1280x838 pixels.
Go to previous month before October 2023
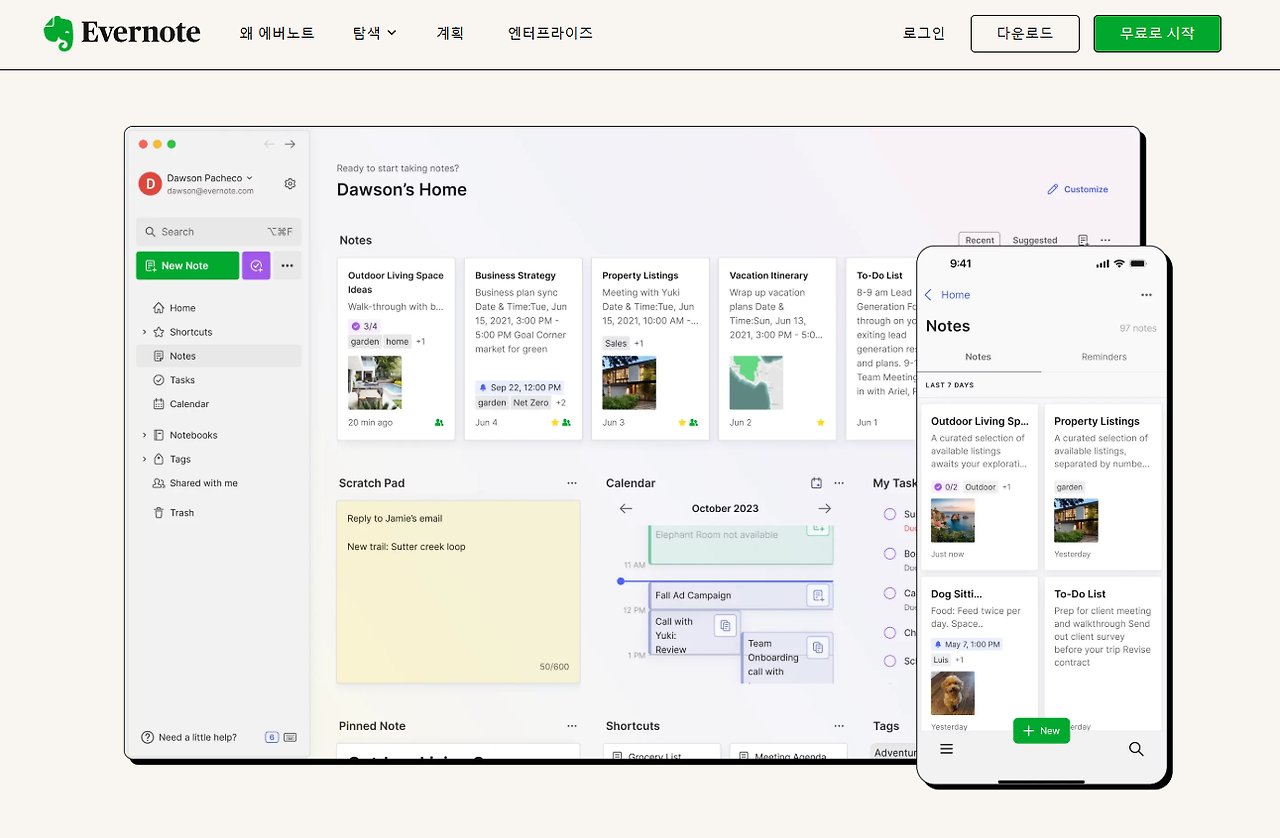pyautogui.click(x=626, y=509)
